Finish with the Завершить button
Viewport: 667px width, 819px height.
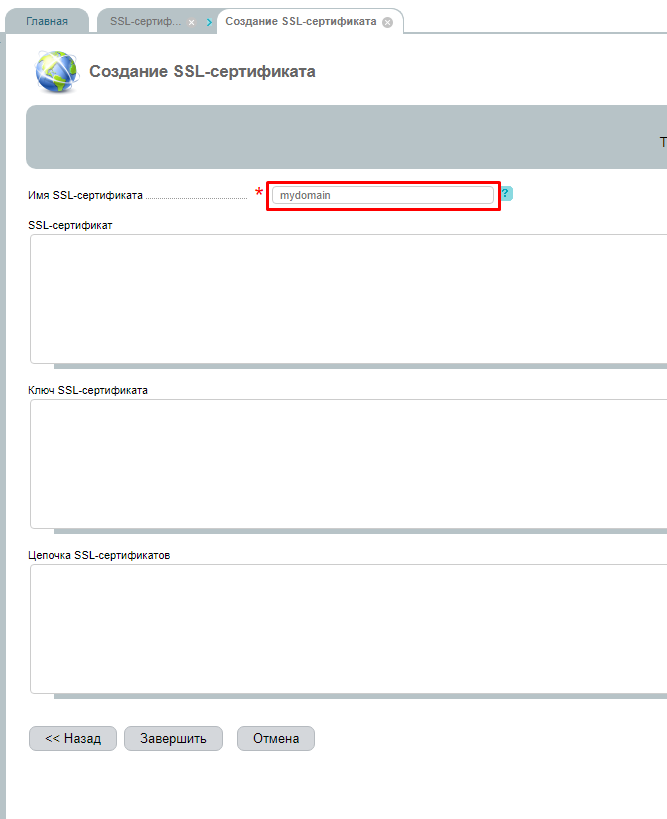pos(173,739)
